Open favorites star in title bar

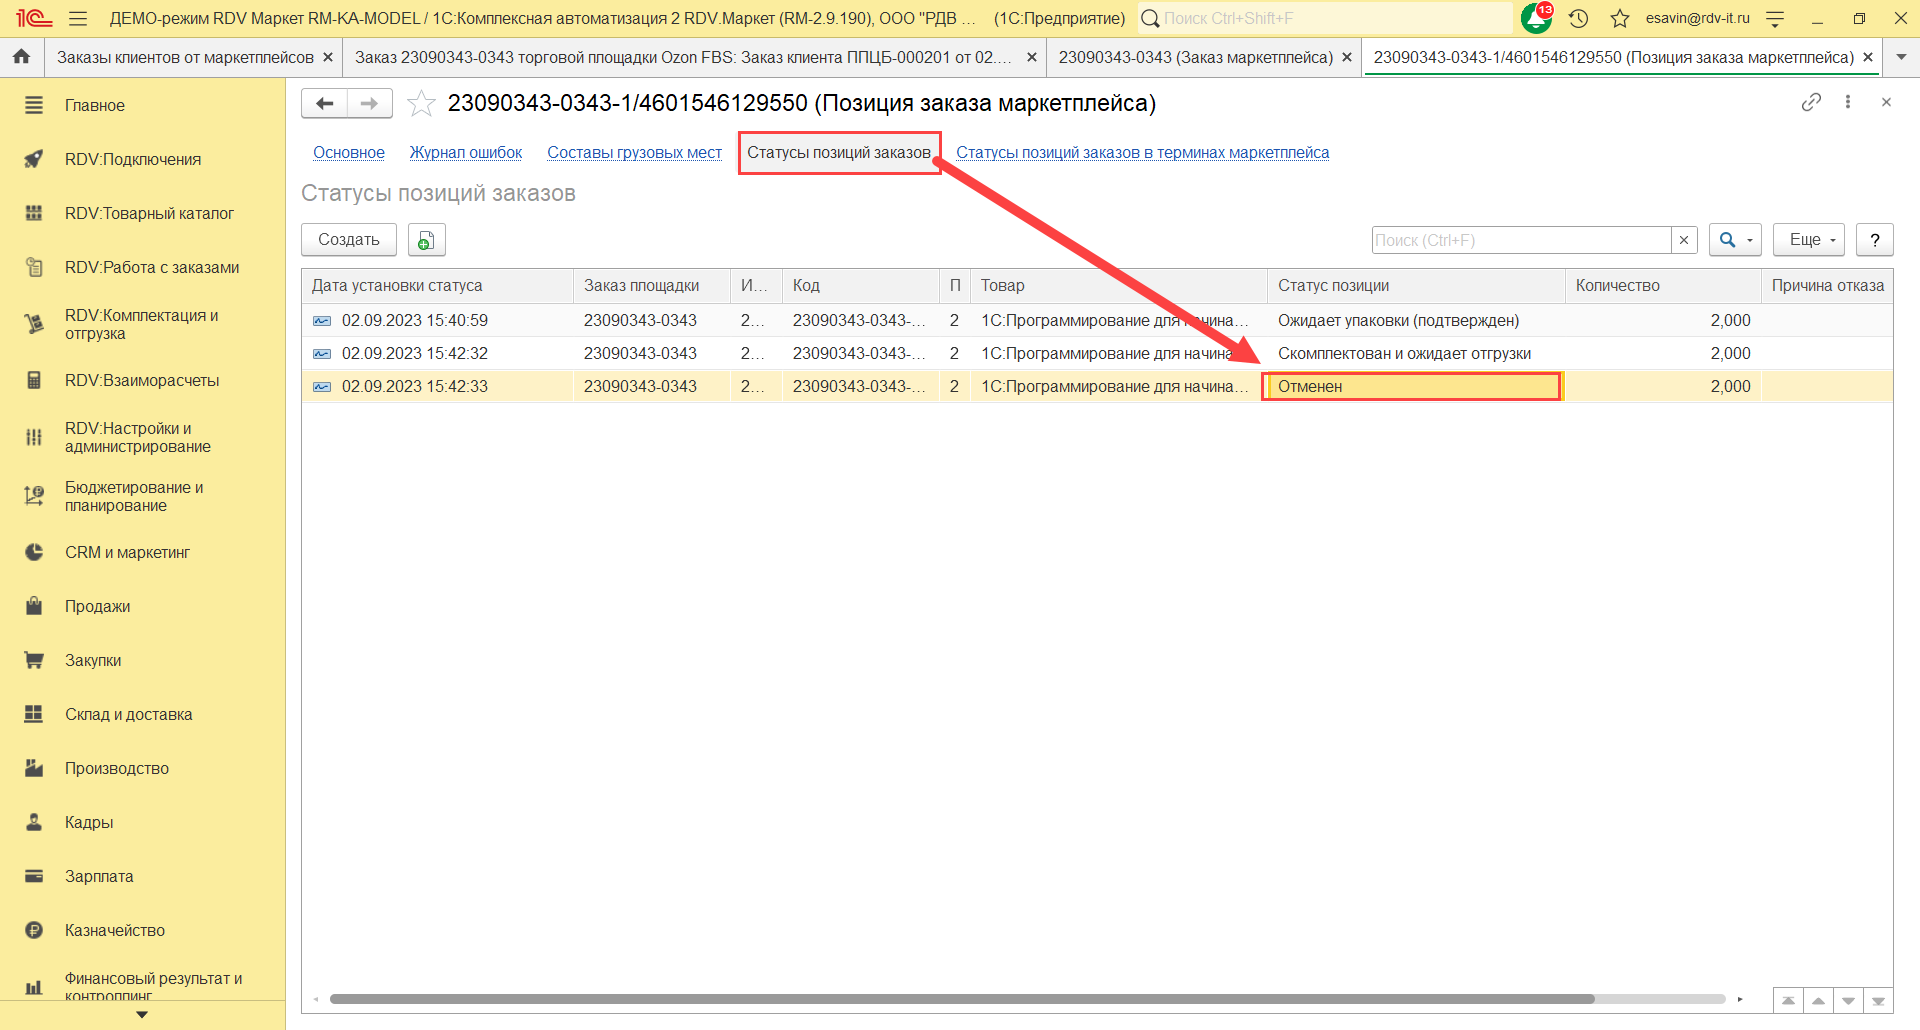click(x=1620, y=18)
